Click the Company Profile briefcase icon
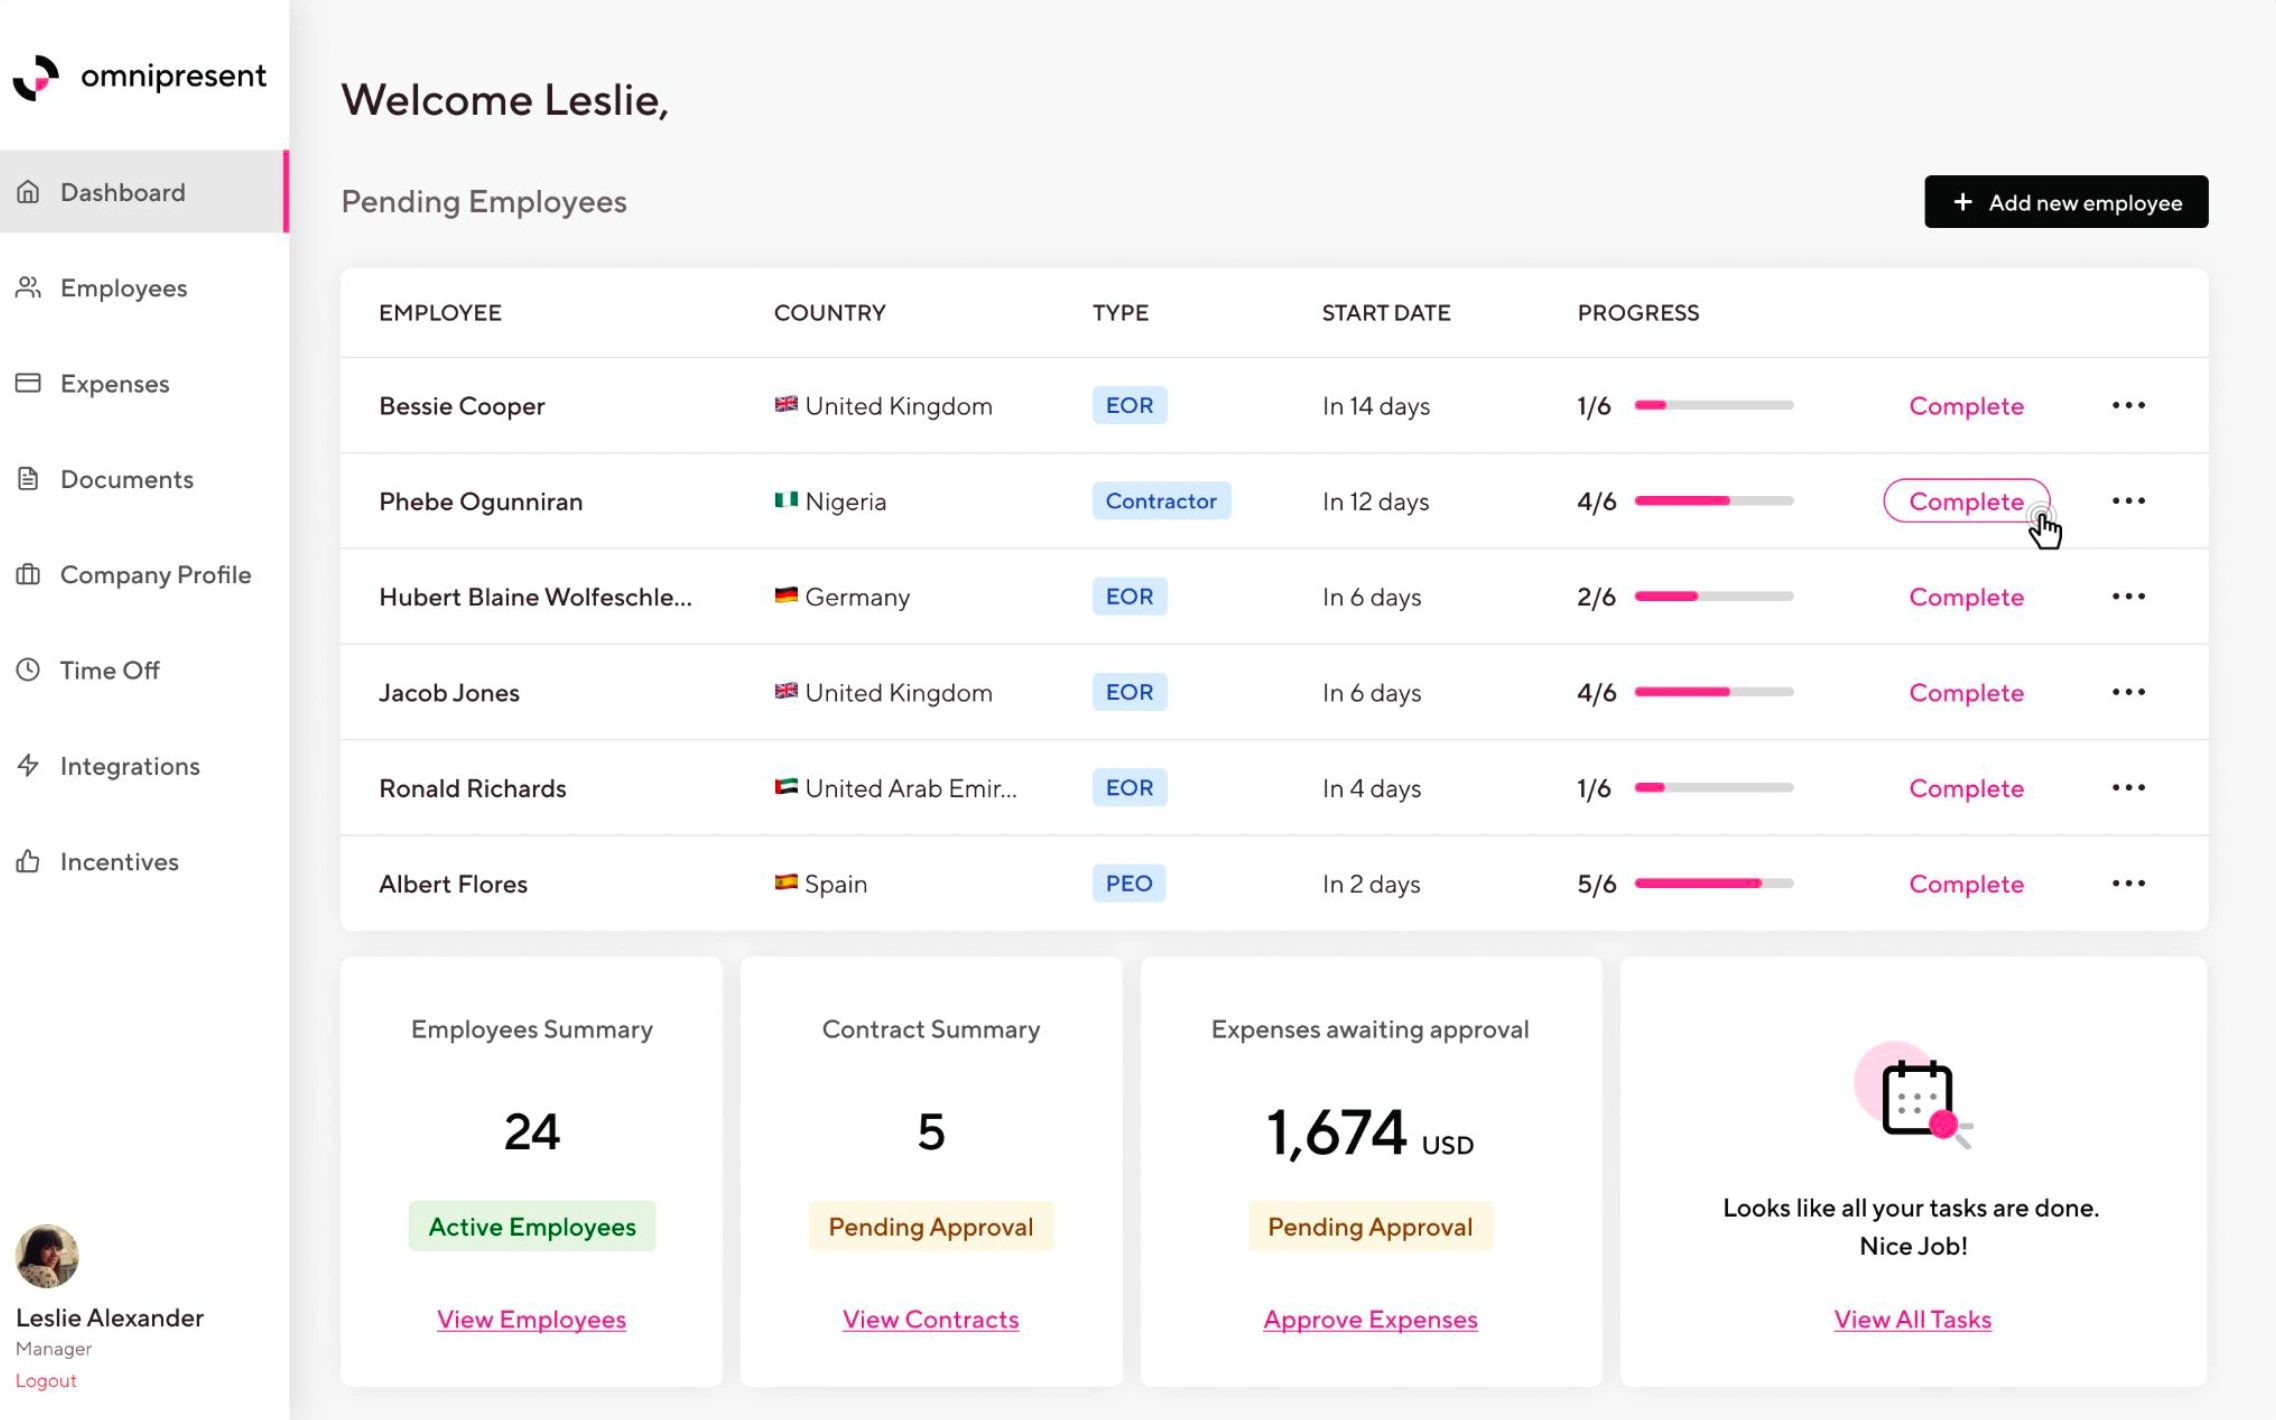Image resolution: width=2276 pixels, height=1420 pixels. pyautogui.click(x=28, y=574)
